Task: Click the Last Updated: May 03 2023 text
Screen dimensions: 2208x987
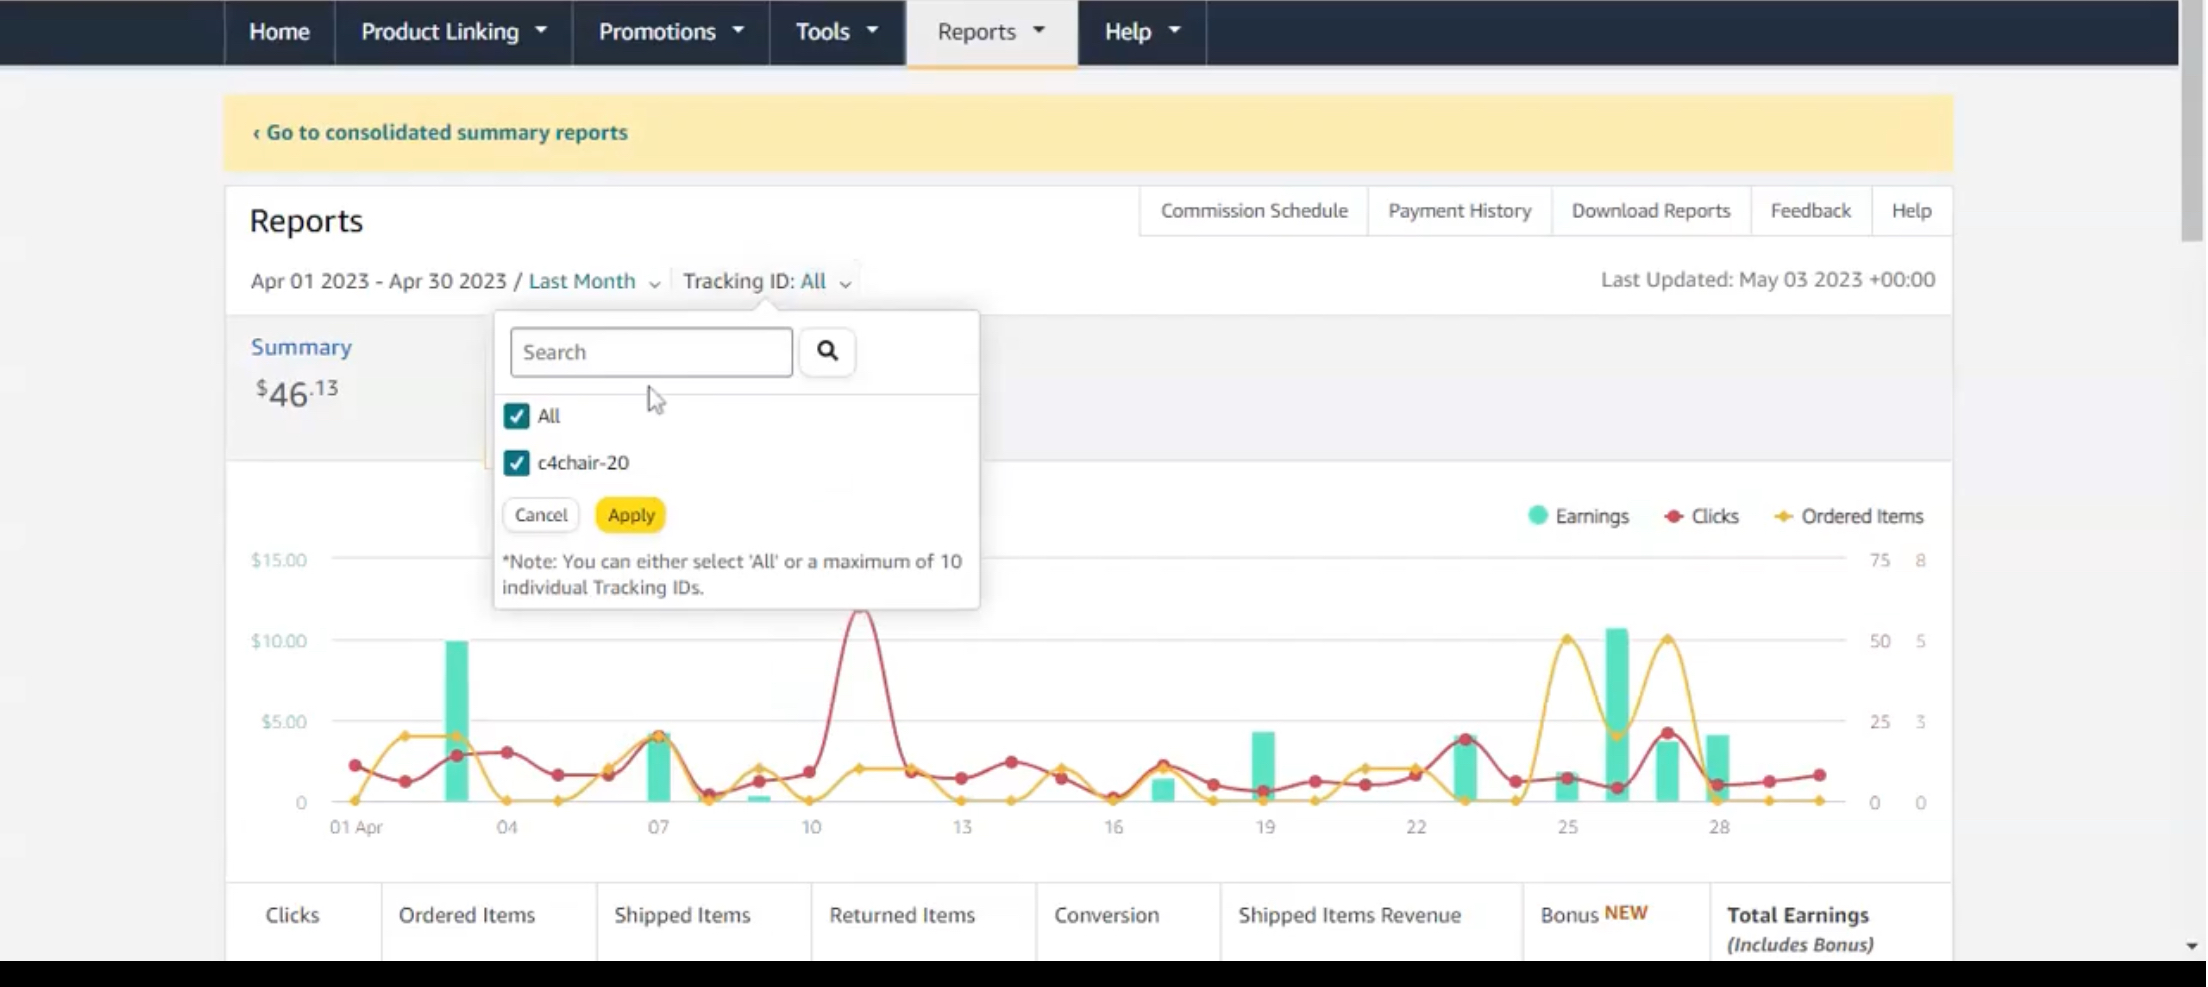Action: point(1767,280)
